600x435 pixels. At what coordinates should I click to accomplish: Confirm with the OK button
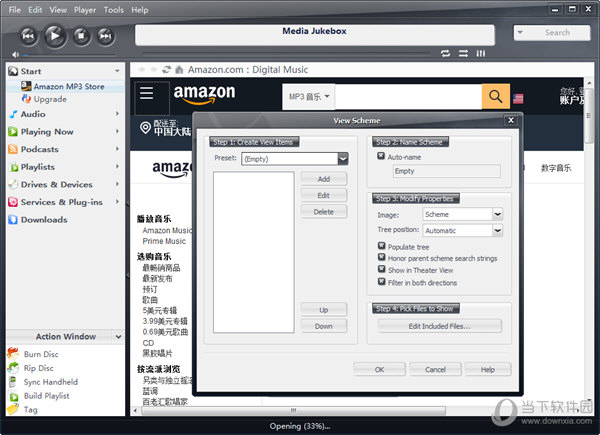[379, 369]
